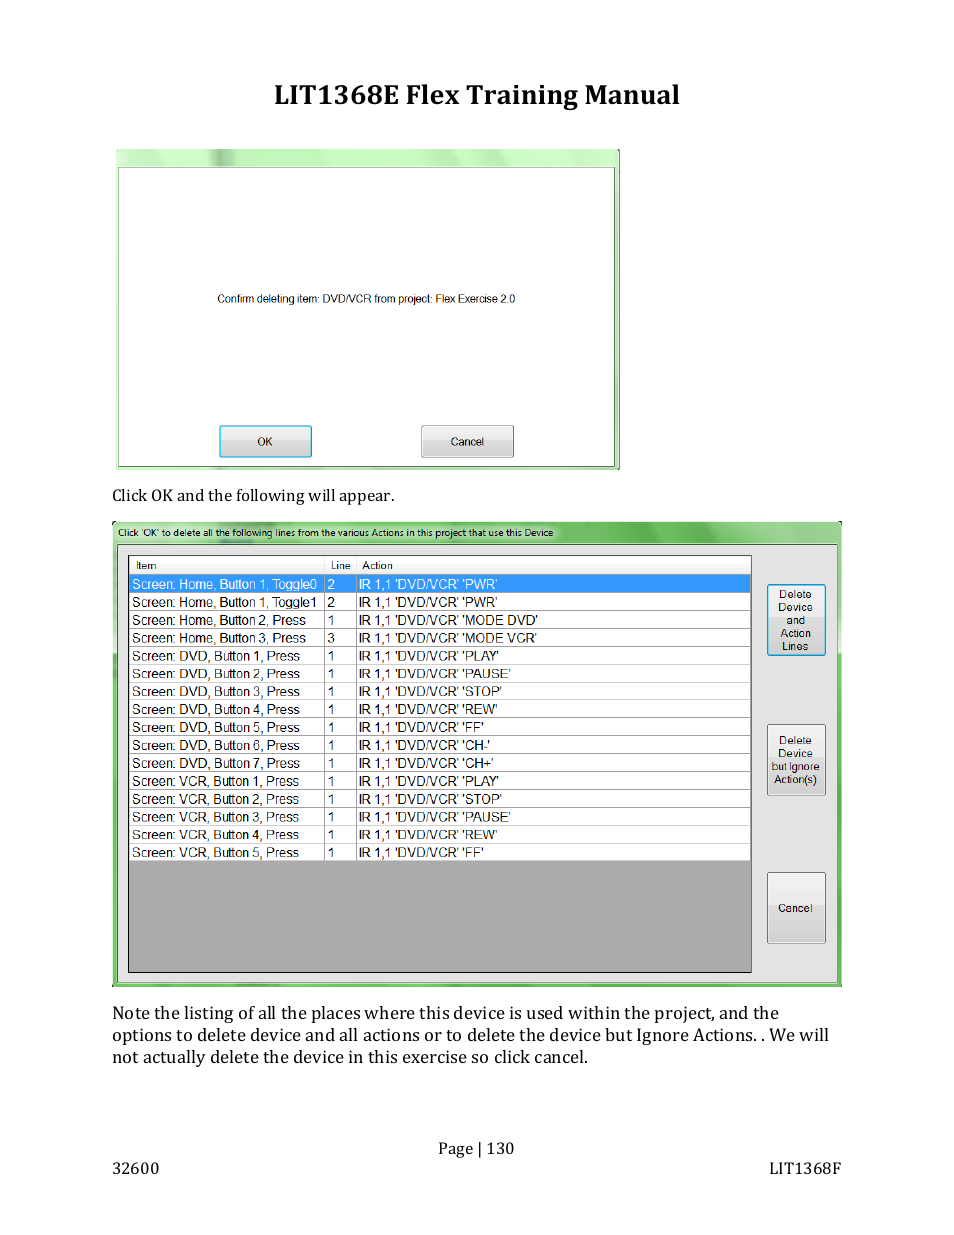Click action cell 'CH+'
This screenshot has height=1235, width=954.
553,763
